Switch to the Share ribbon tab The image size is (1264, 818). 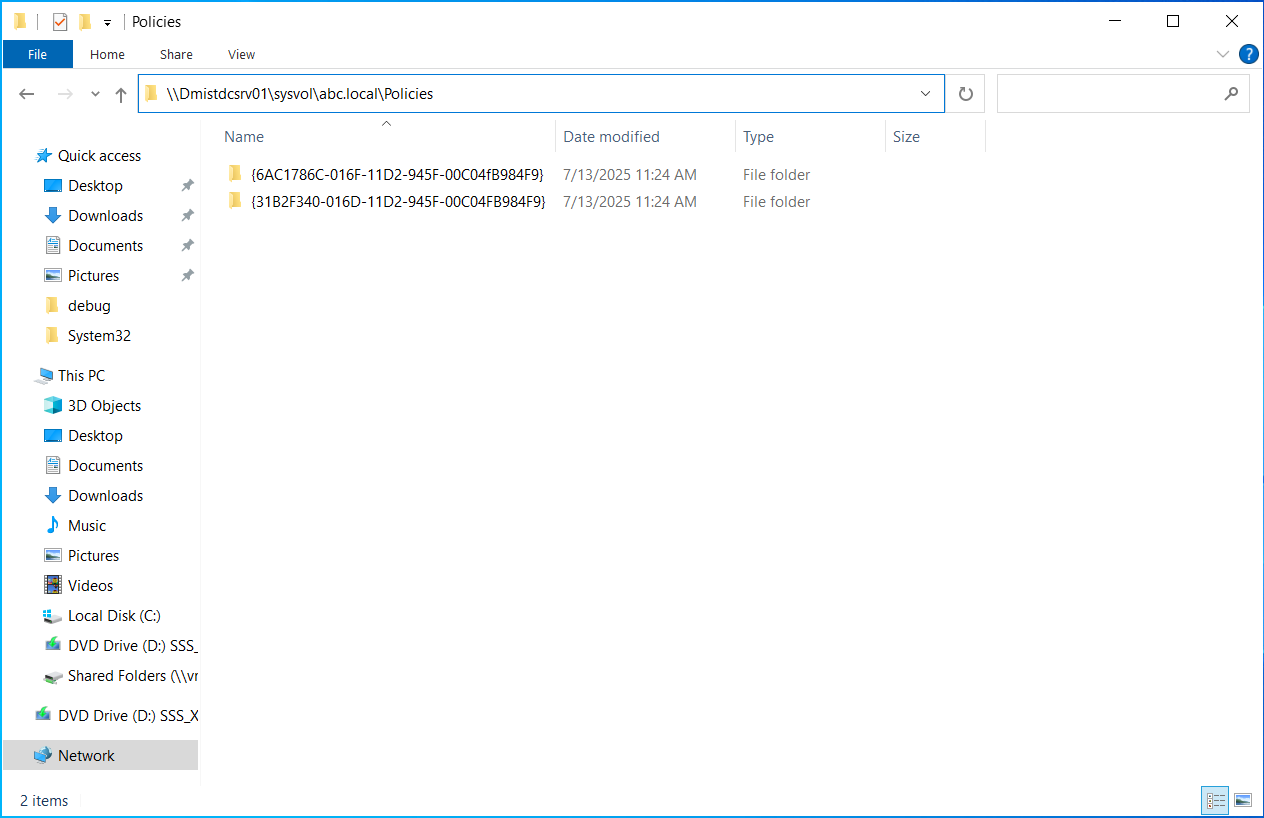[176, 54]
